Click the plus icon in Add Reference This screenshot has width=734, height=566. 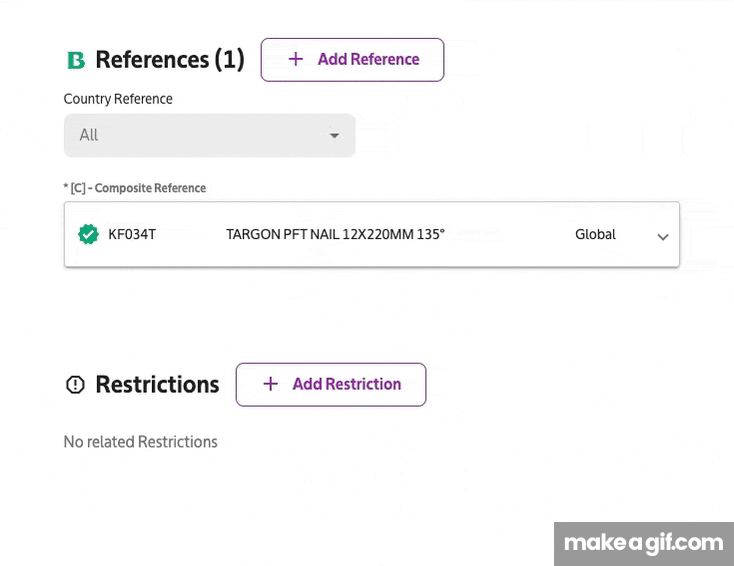coord(295,59)
